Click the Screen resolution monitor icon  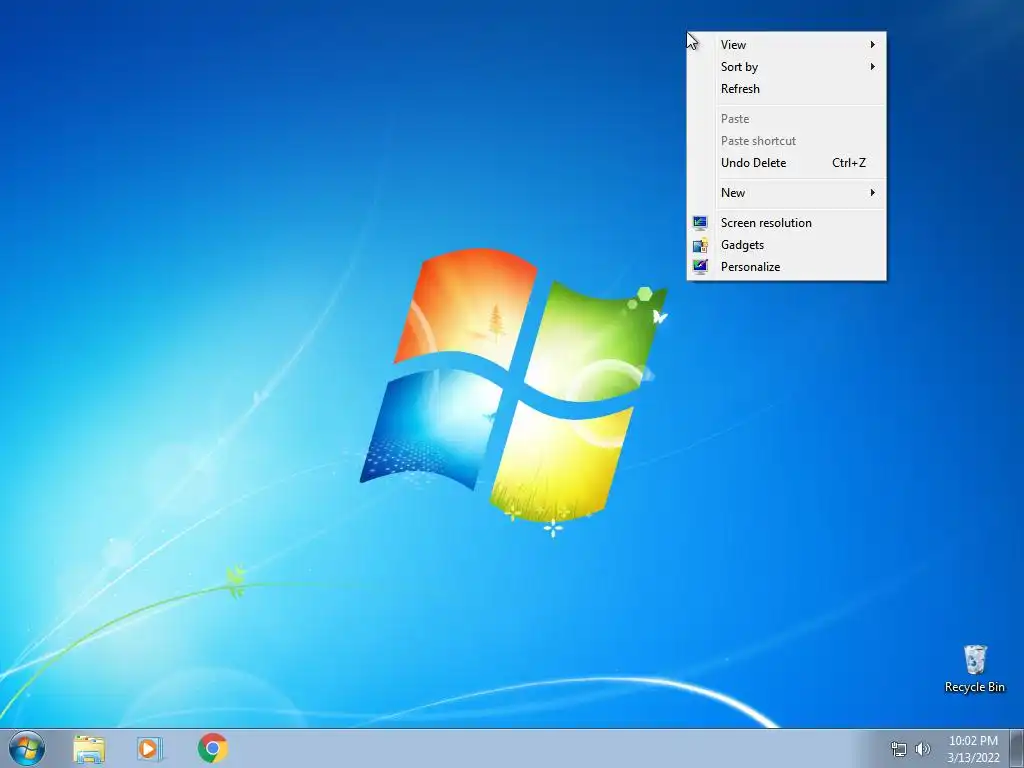coord(700,223)
